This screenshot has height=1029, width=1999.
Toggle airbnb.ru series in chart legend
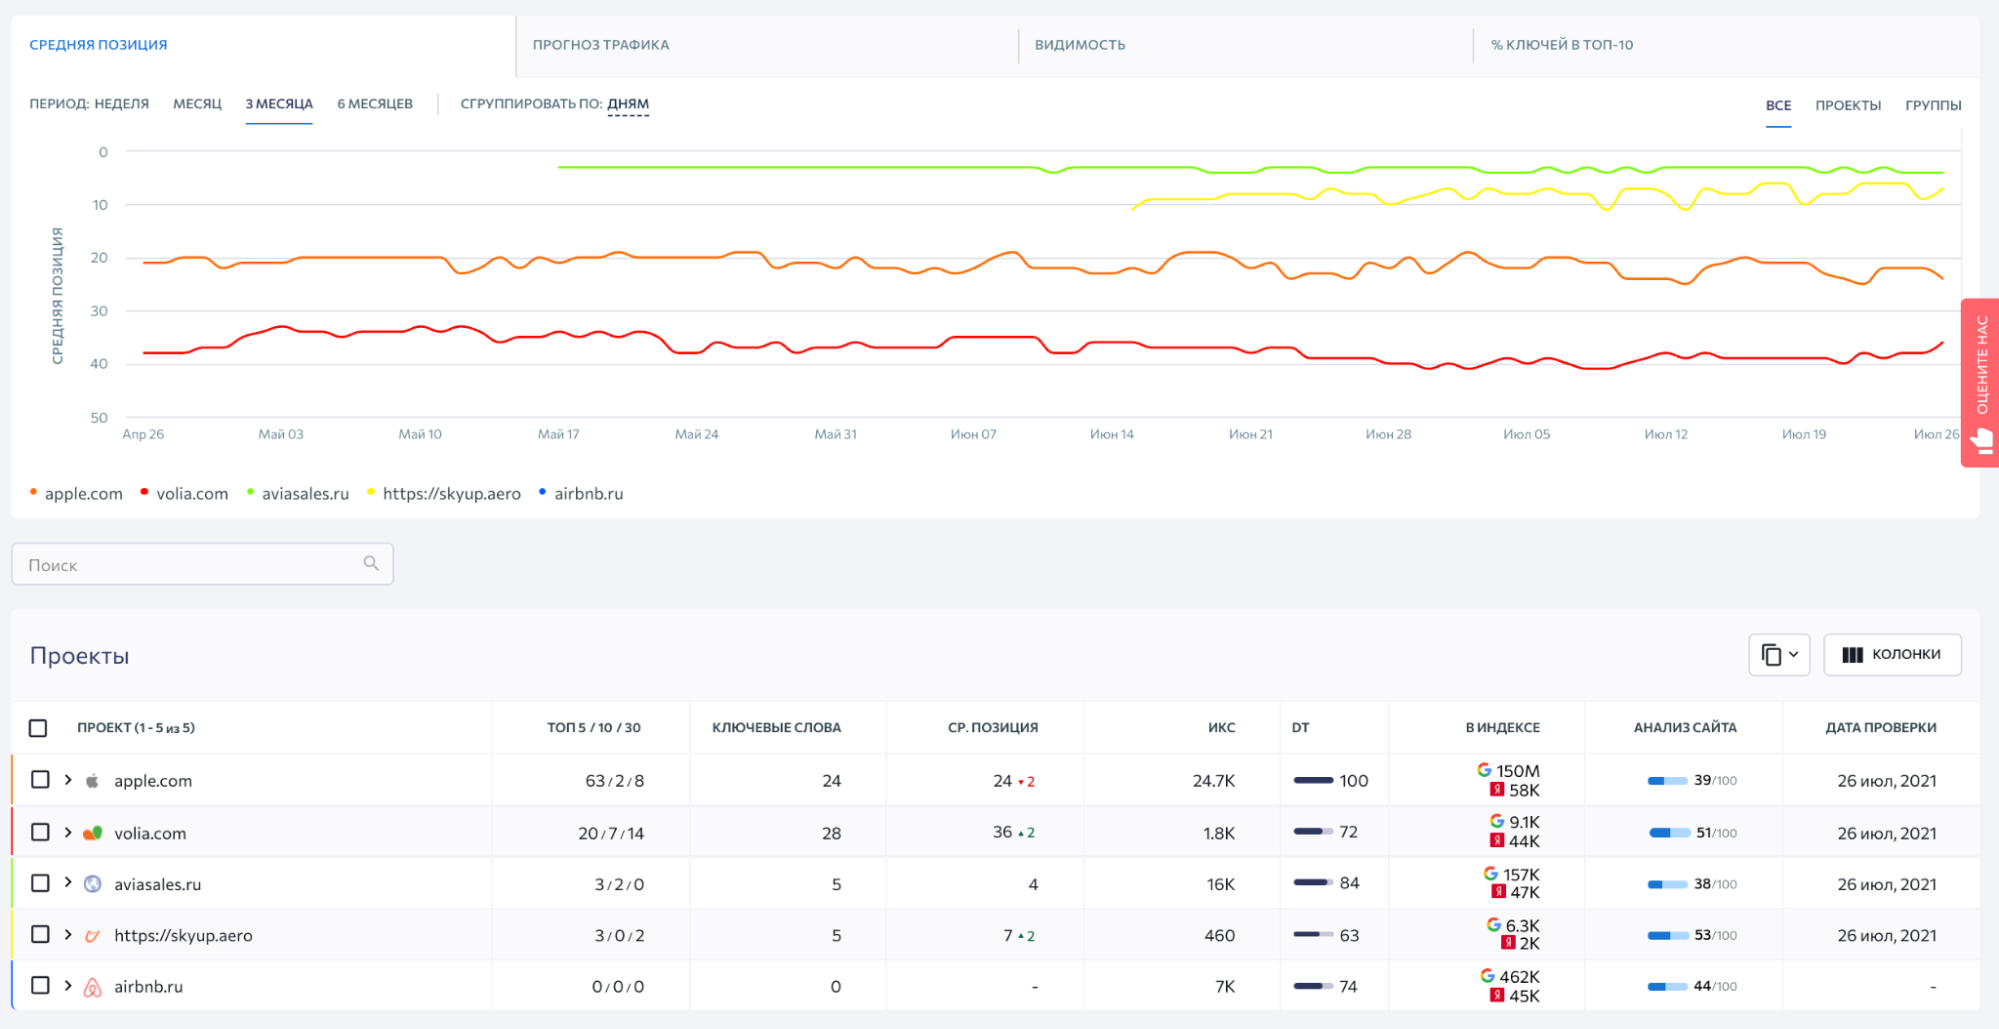coord(581,494)
